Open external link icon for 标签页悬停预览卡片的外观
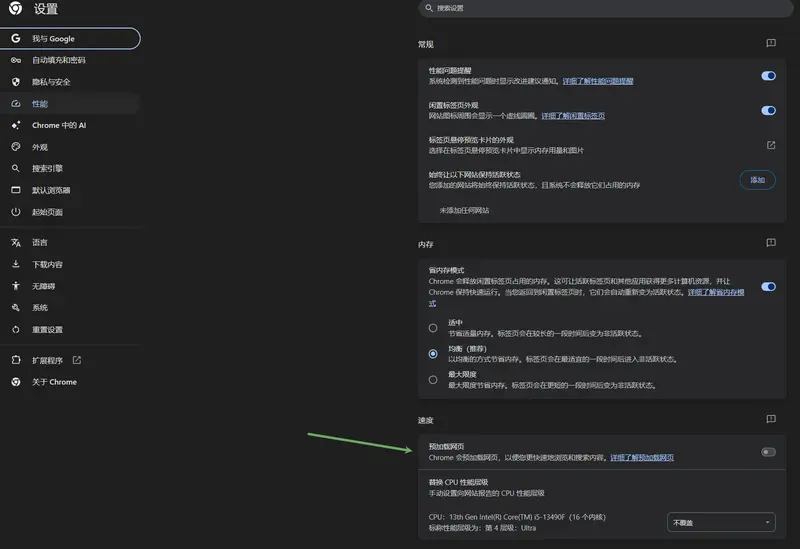The height and width of the screenshot is (549, 800). click(x=771, y=145)
